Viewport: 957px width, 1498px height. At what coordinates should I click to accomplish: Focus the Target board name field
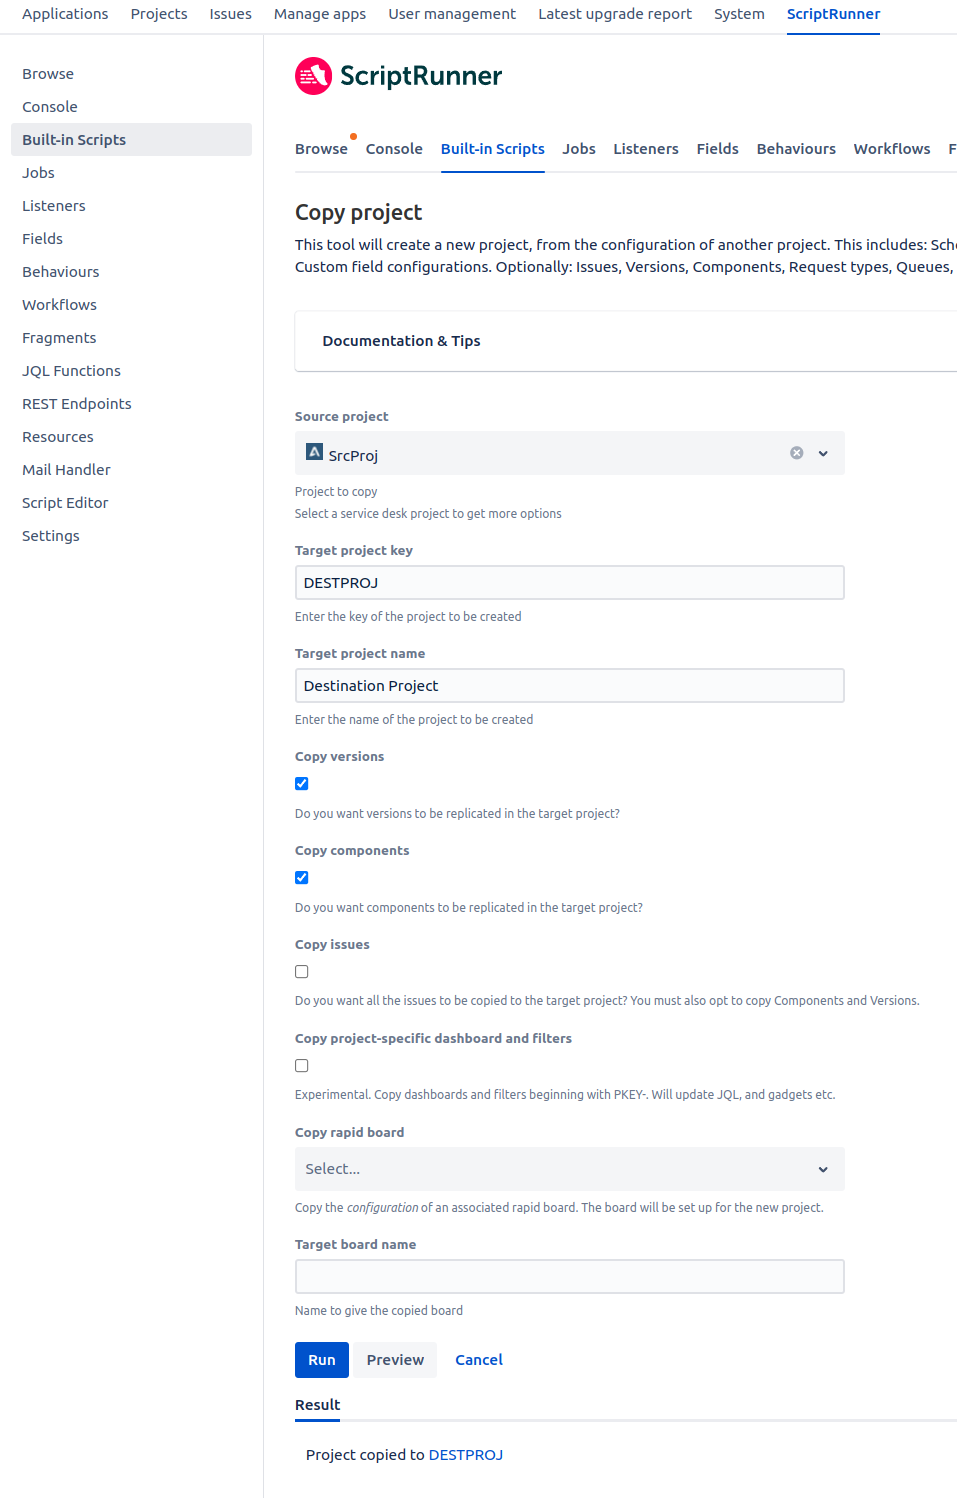click(569, 1277)
